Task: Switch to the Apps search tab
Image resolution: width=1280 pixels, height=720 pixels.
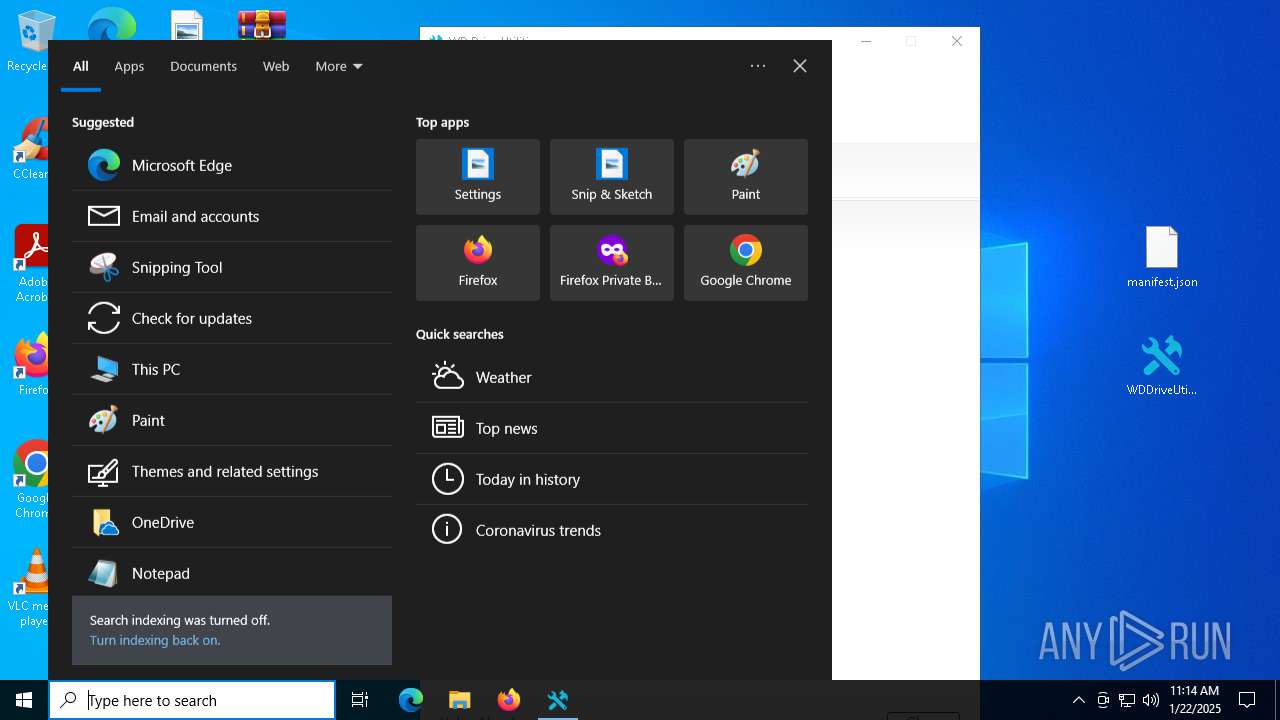Action: point(129,66)
